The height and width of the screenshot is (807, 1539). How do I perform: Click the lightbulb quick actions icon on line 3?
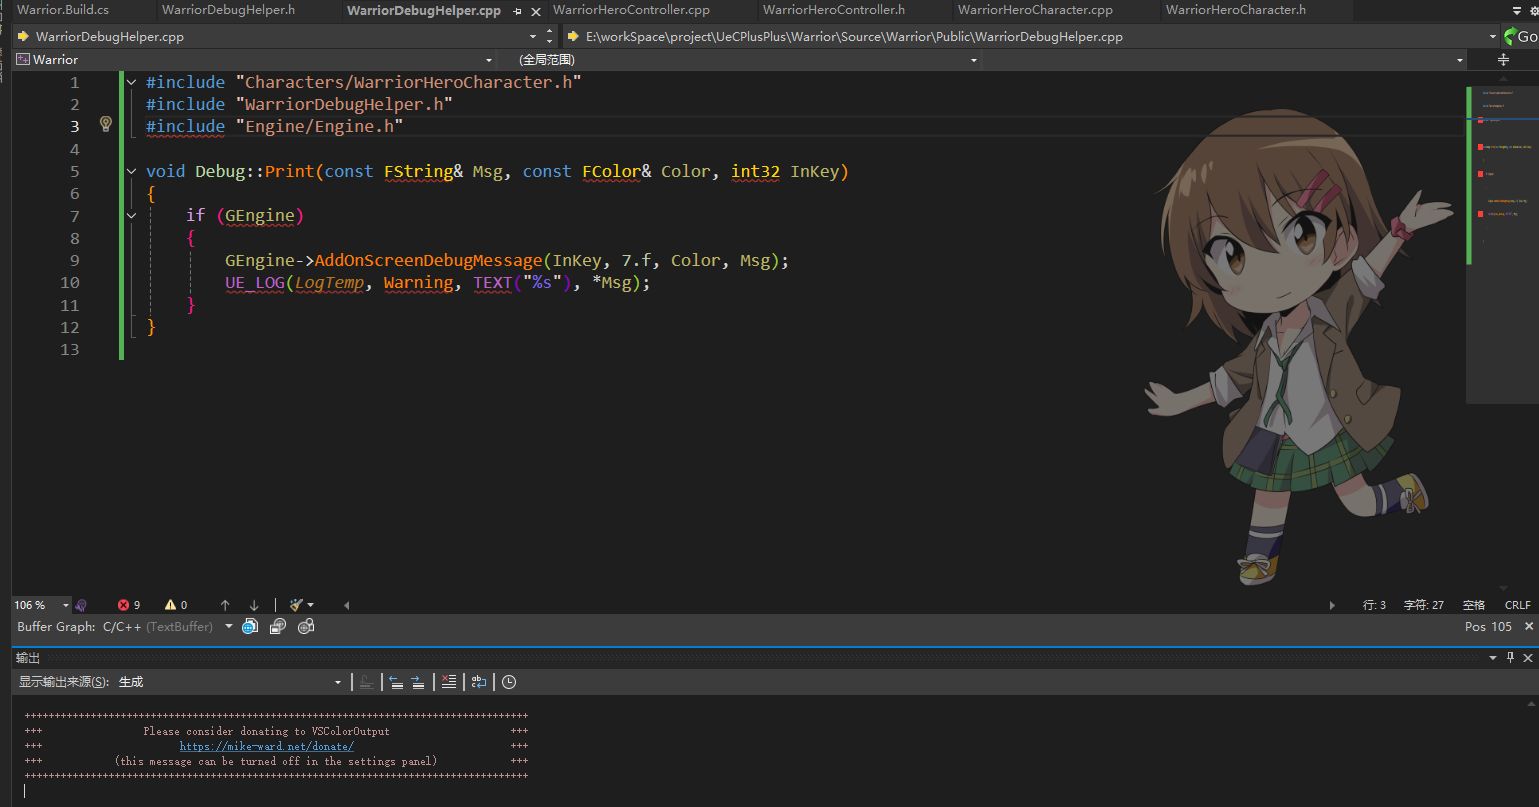tap(106, 124)
